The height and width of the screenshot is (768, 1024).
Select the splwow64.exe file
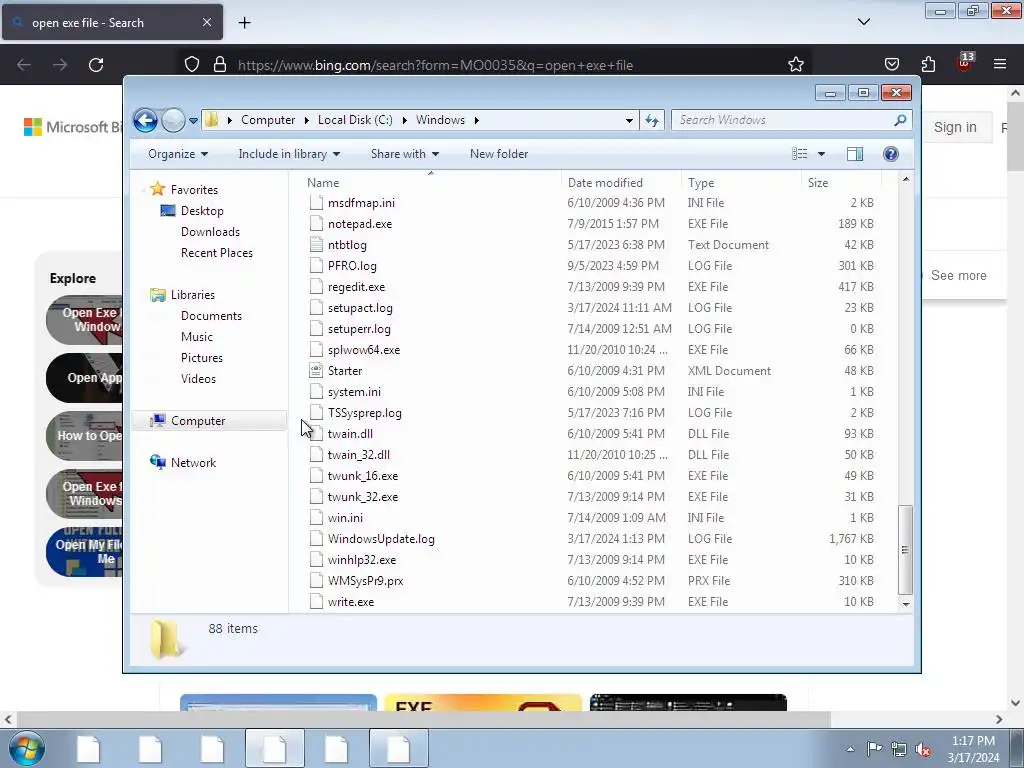[x=364, y=350]
